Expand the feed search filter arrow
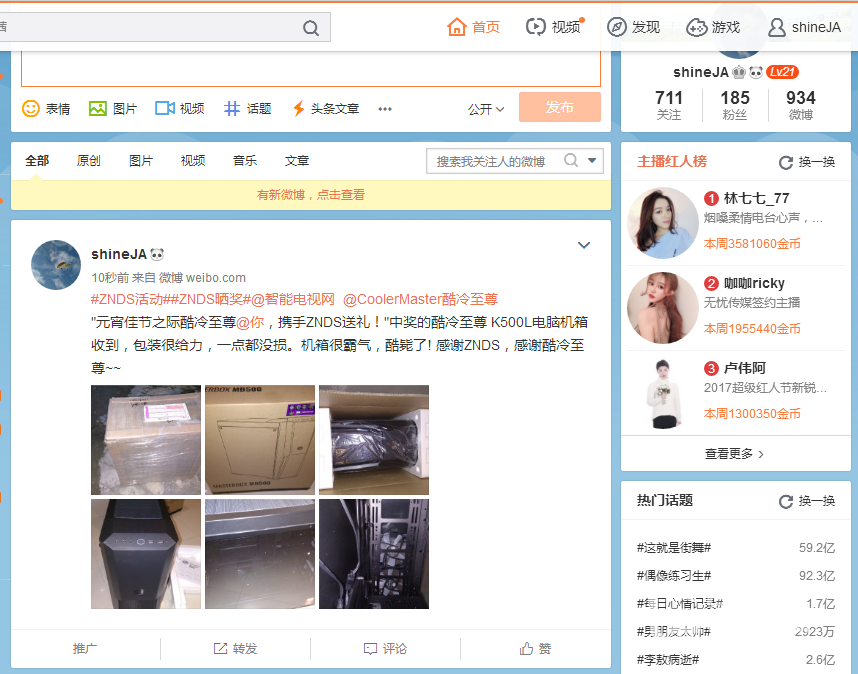Viewport: 858px width, 674px height. click(x=592, y=160)
